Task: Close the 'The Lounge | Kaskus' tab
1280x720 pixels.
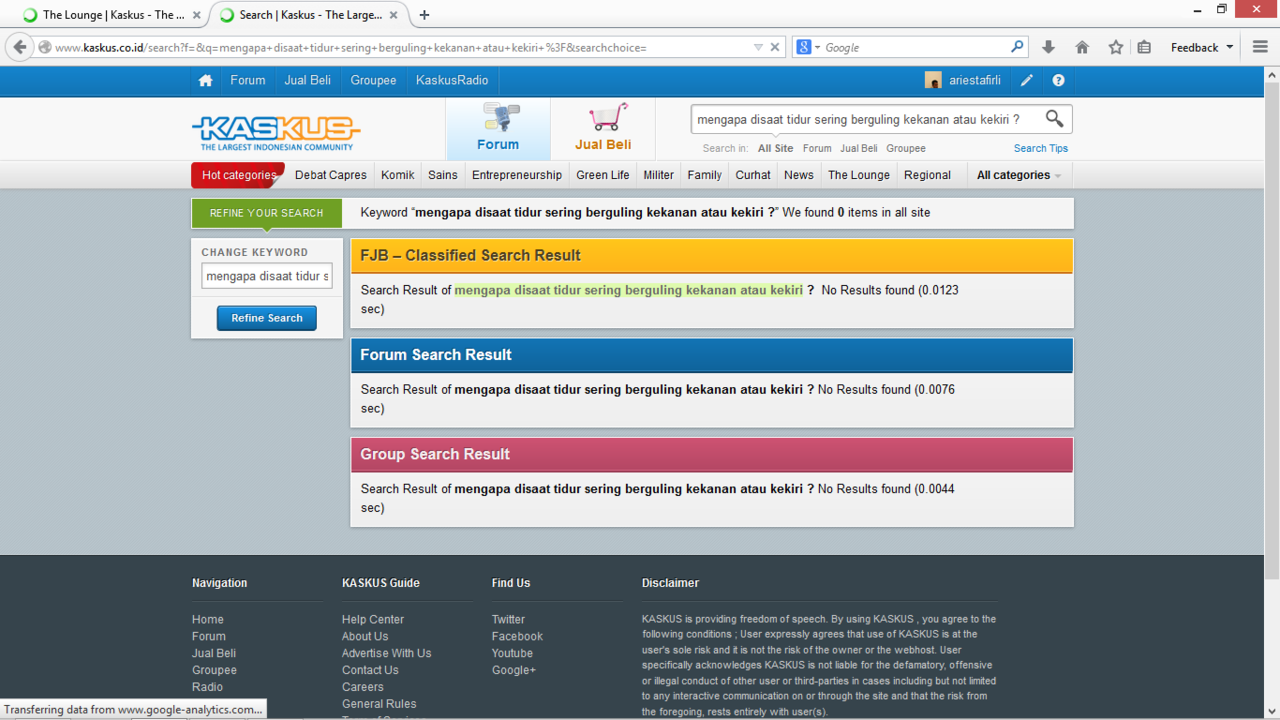Action: [197, 15]
